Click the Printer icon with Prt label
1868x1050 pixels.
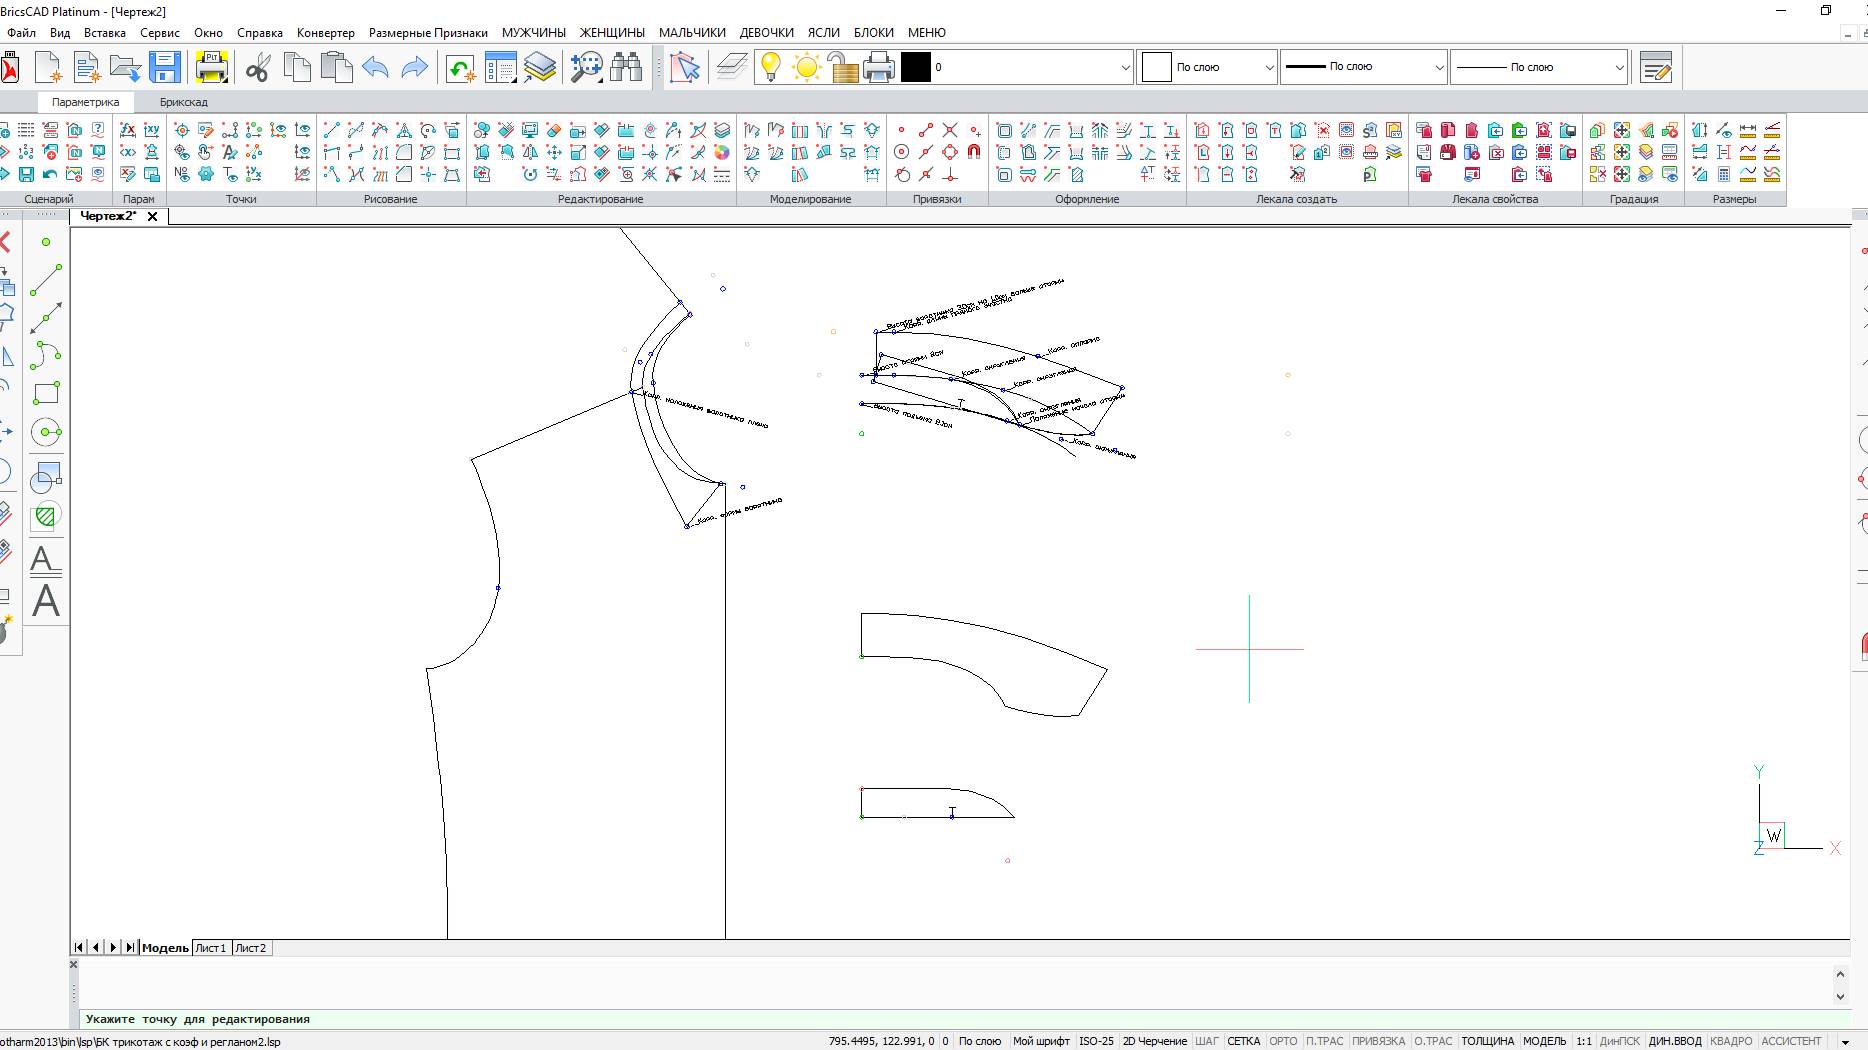pyautogui.click(x=212, y=67)
